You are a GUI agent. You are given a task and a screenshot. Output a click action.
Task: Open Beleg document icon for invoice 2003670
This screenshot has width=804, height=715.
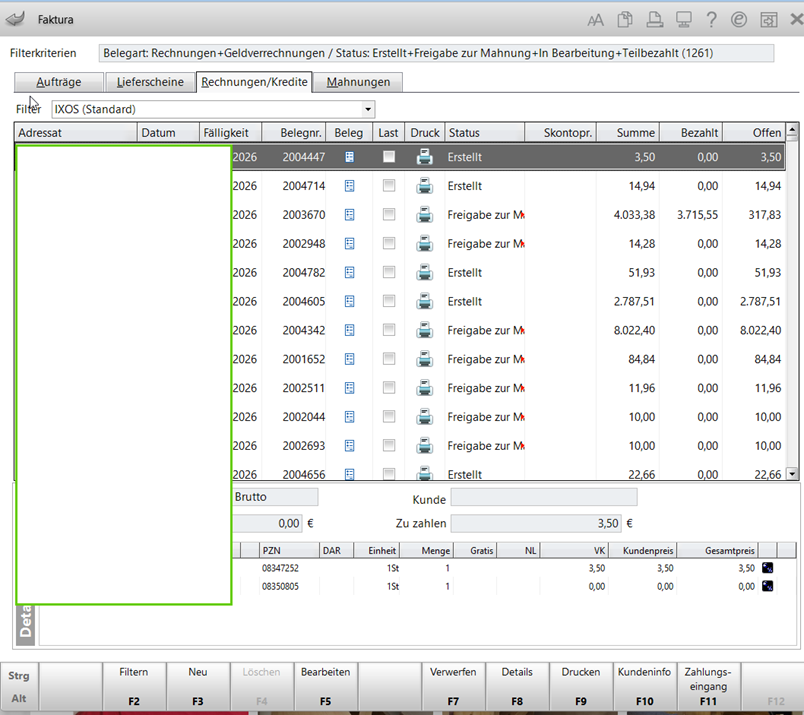tap(349, 215)
